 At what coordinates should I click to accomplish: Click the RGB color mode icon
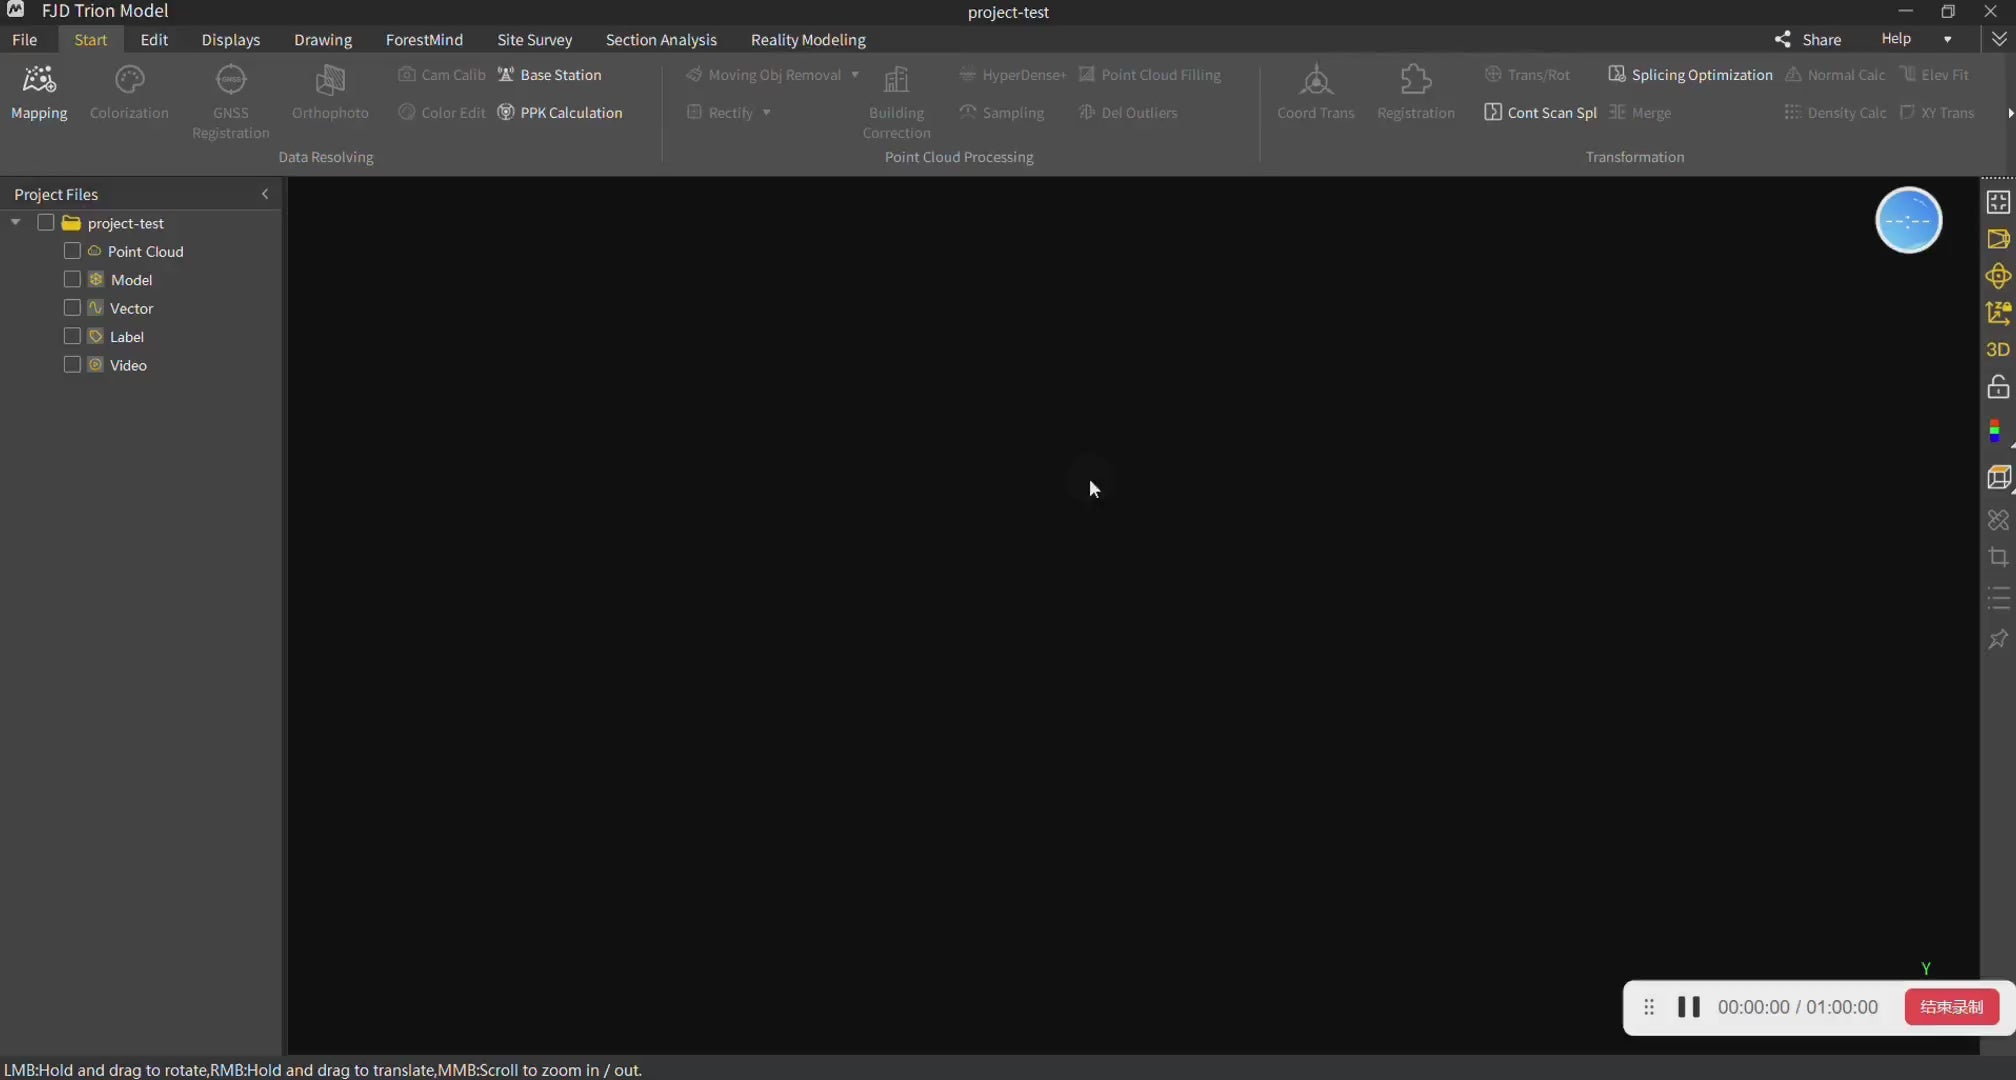click(1996, 432)
